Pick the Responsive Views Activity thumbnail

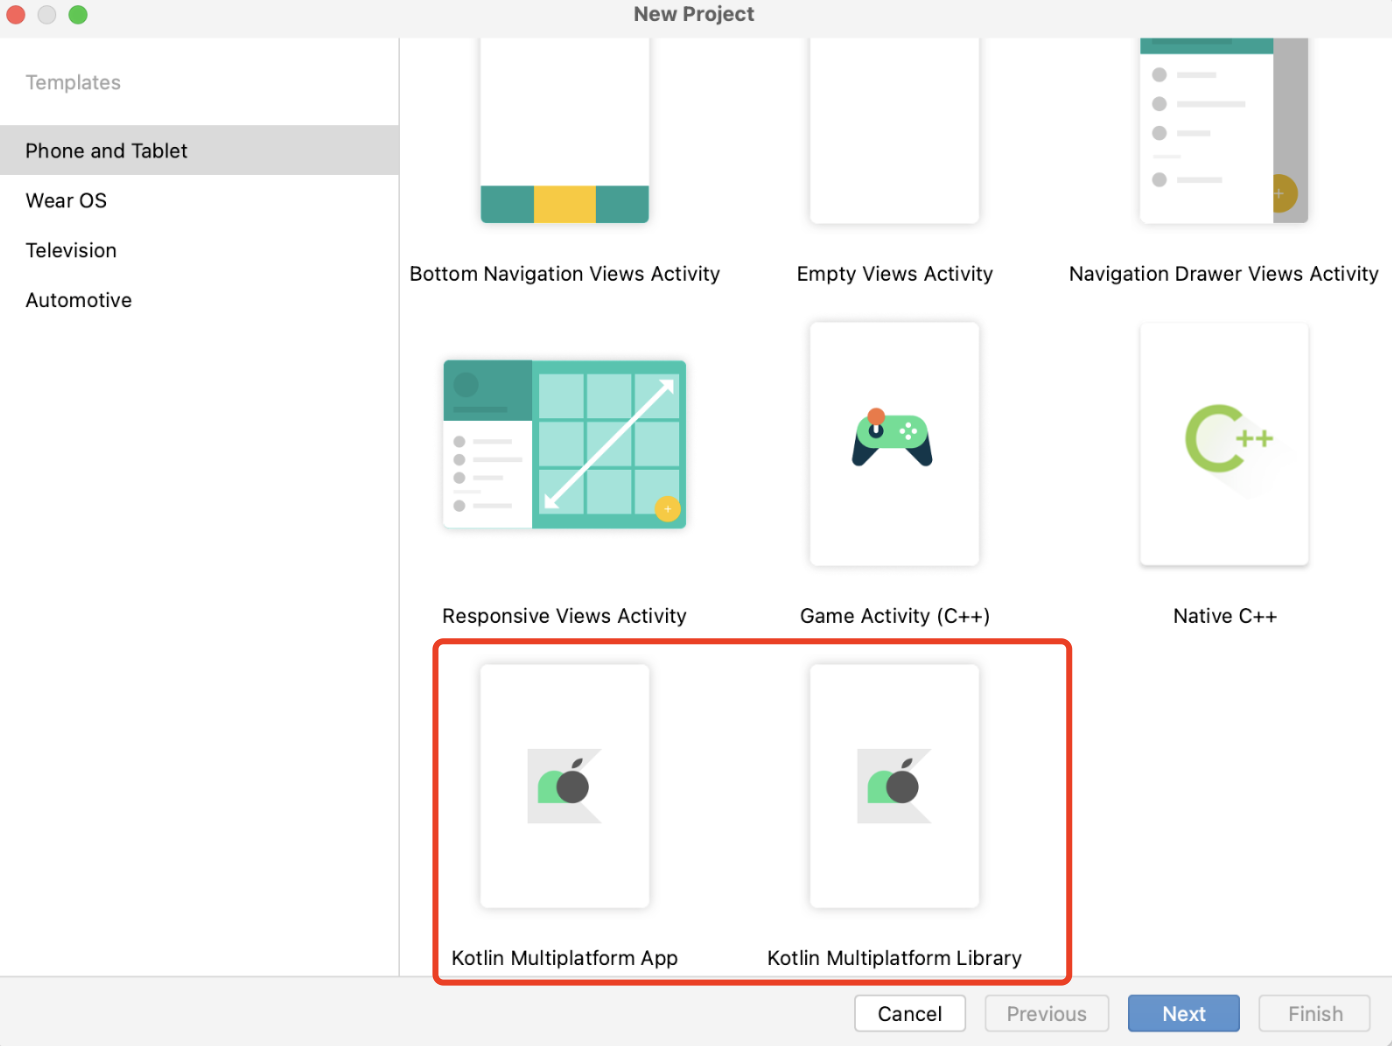click(565, 444)
